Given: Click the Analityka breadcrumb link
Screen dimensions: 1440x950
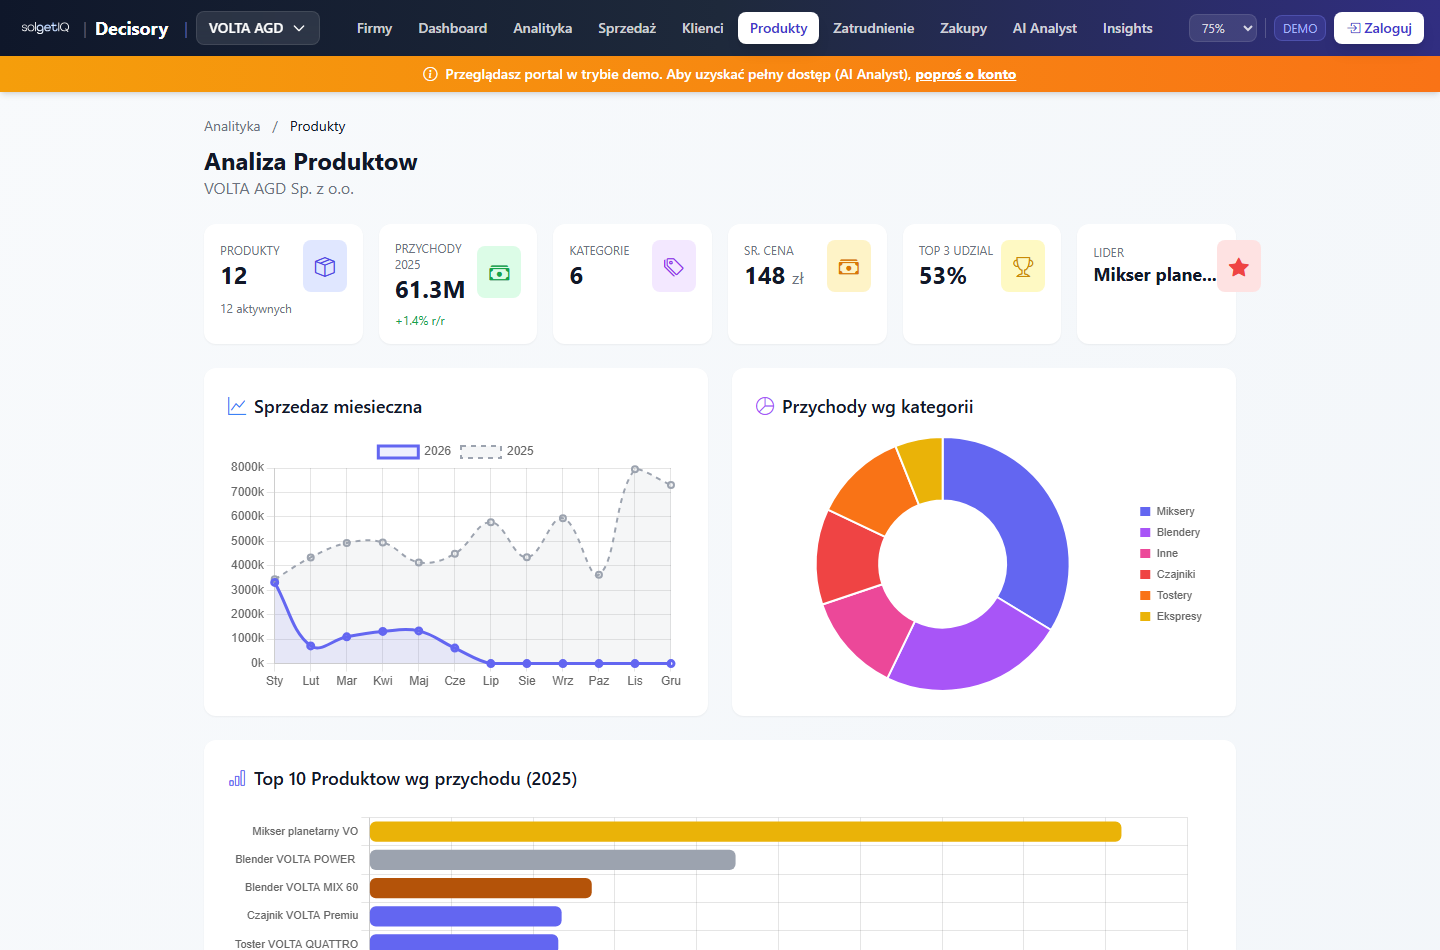Looking at the screenshot, I should coord(232,126).
